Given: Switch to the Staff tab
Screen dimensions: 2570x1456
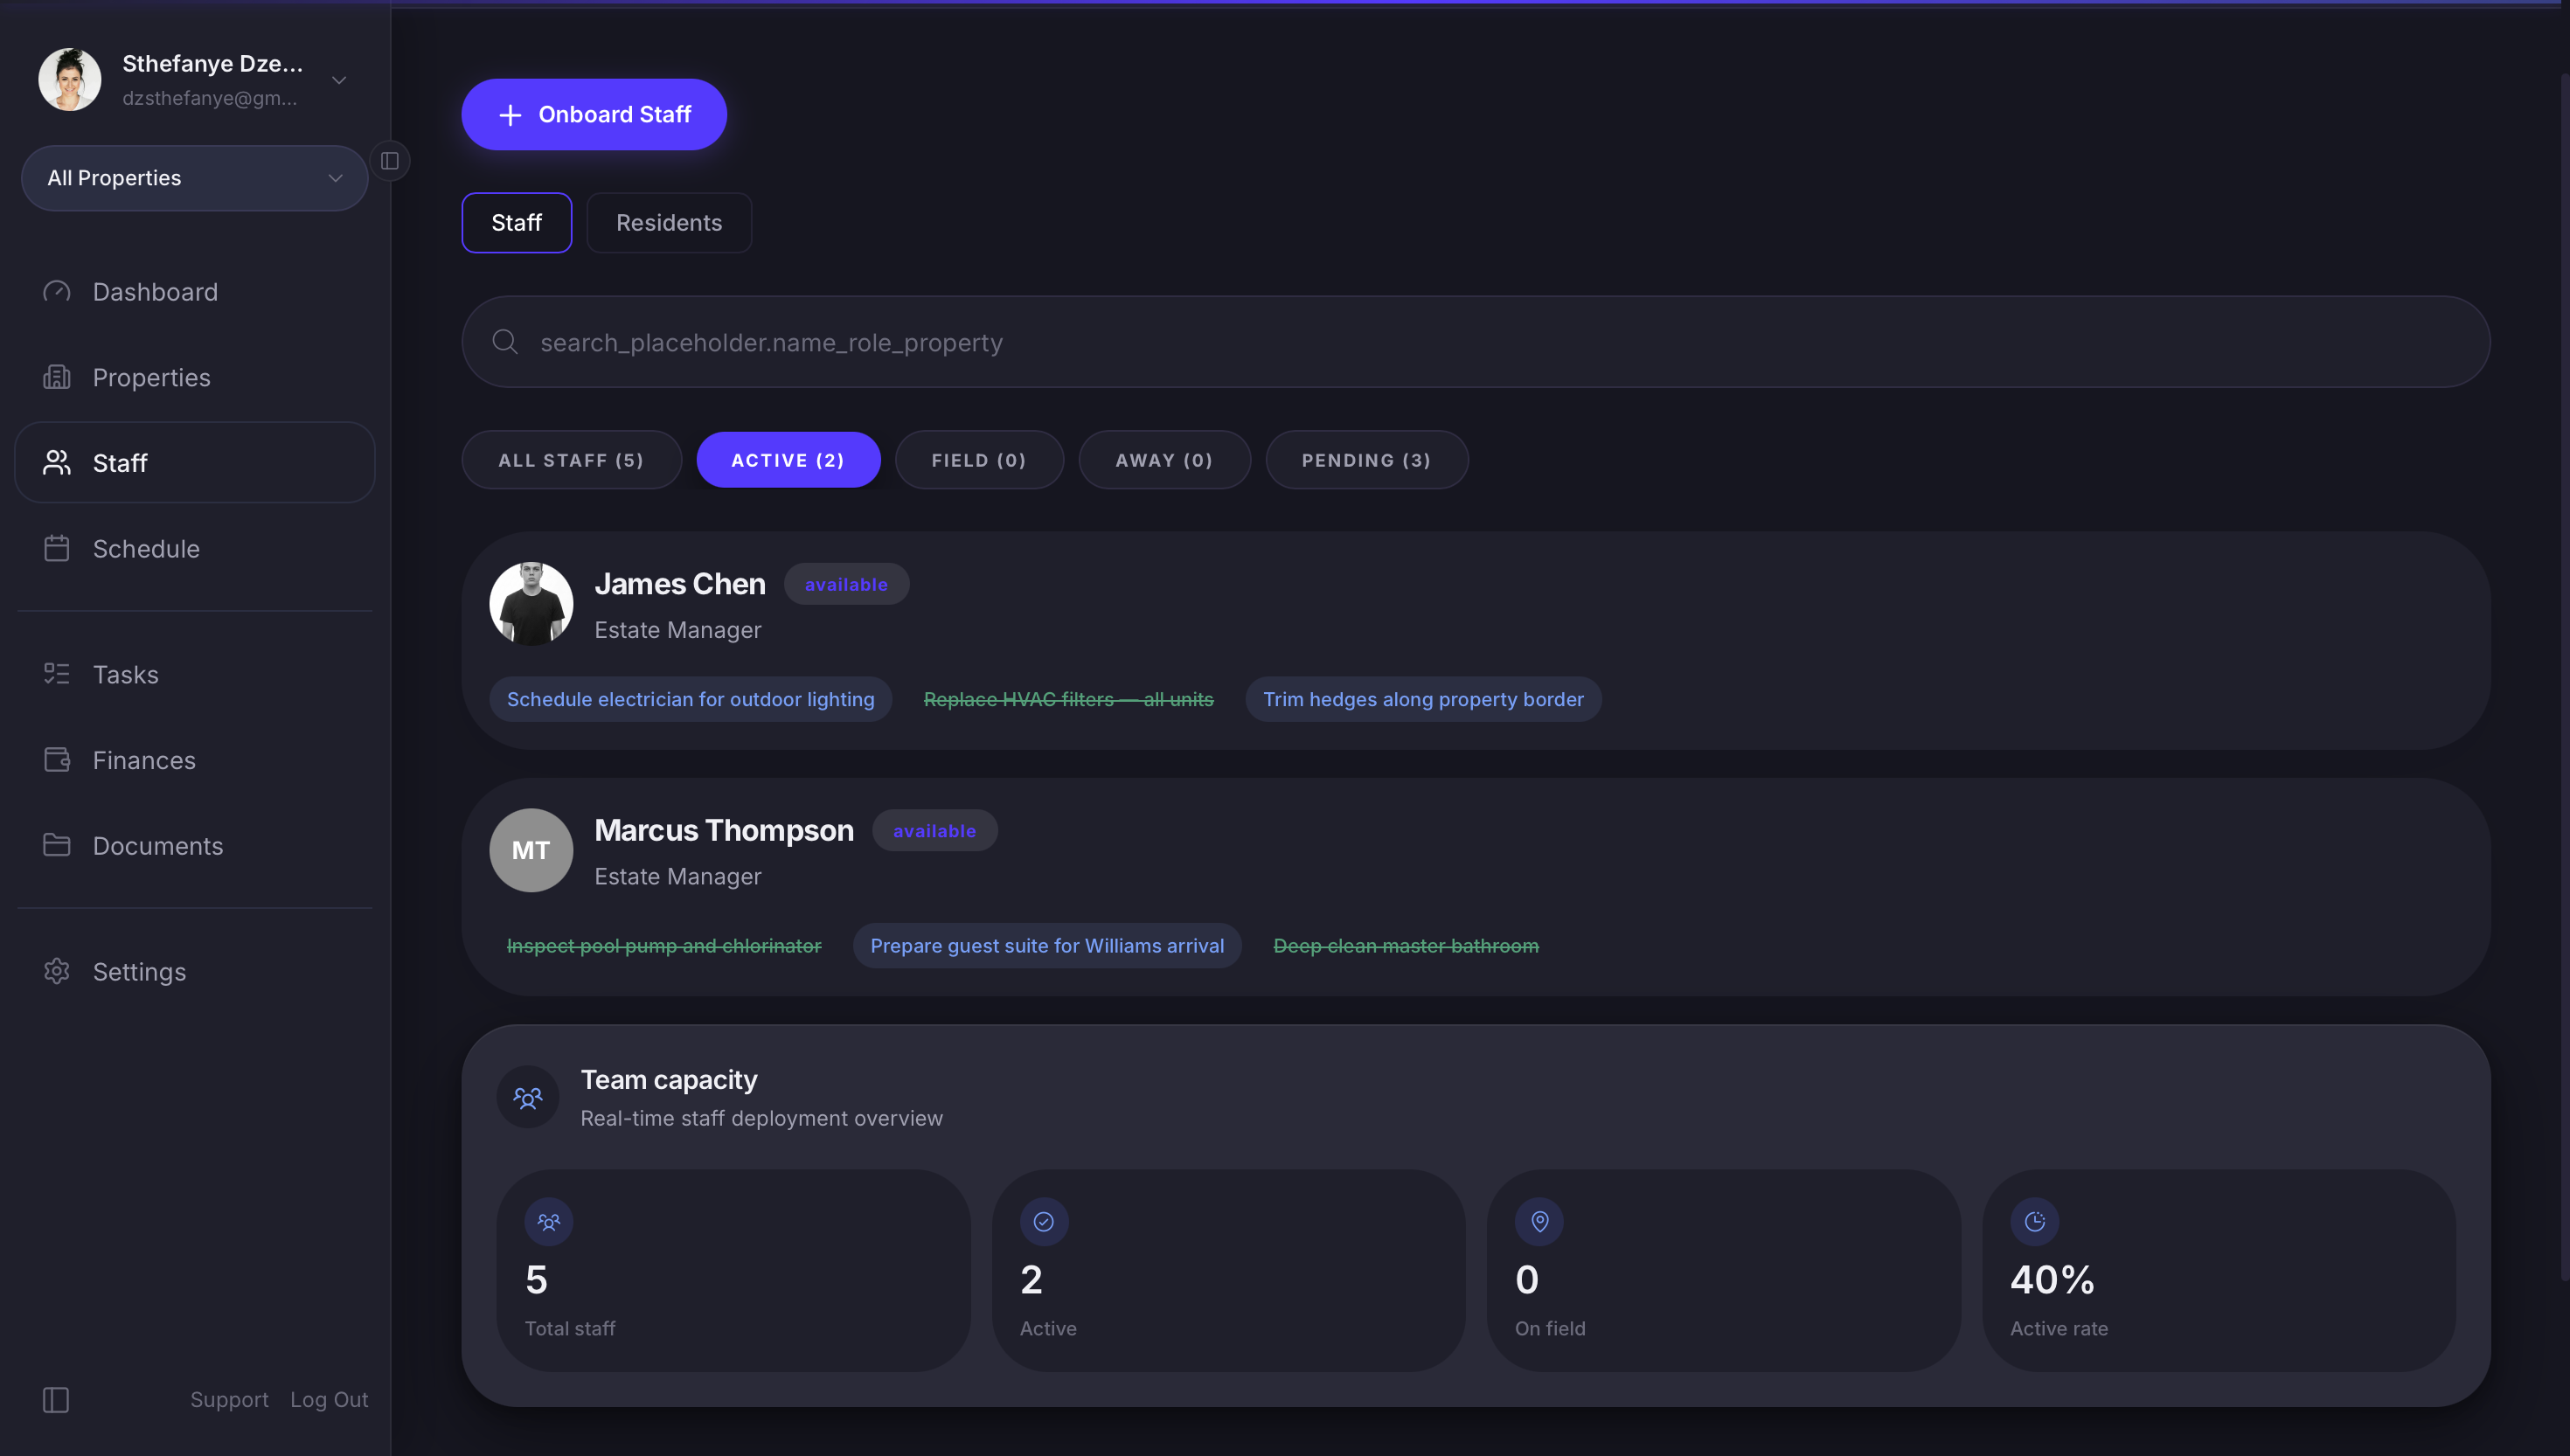Looking at the screenshot, I should [x=517, y=223].
